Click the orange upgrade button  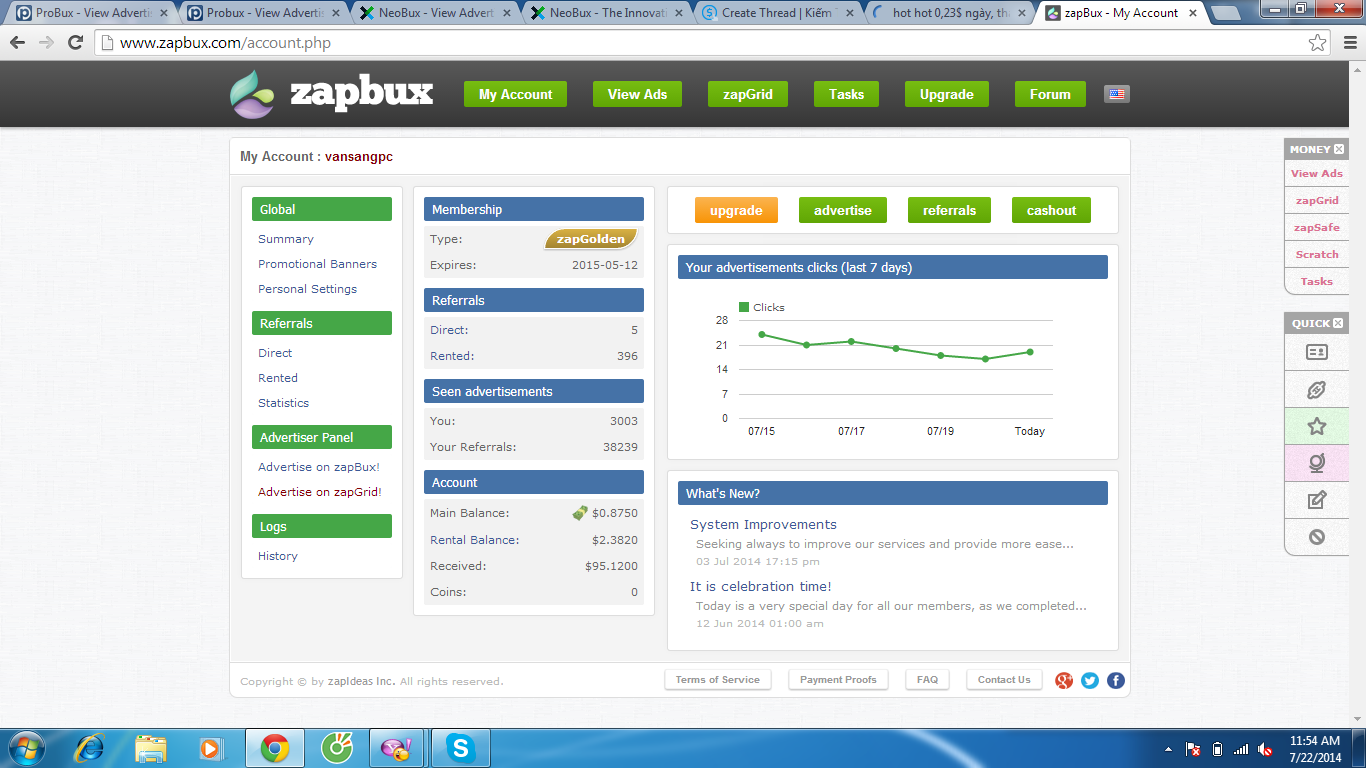coord(736,210)
